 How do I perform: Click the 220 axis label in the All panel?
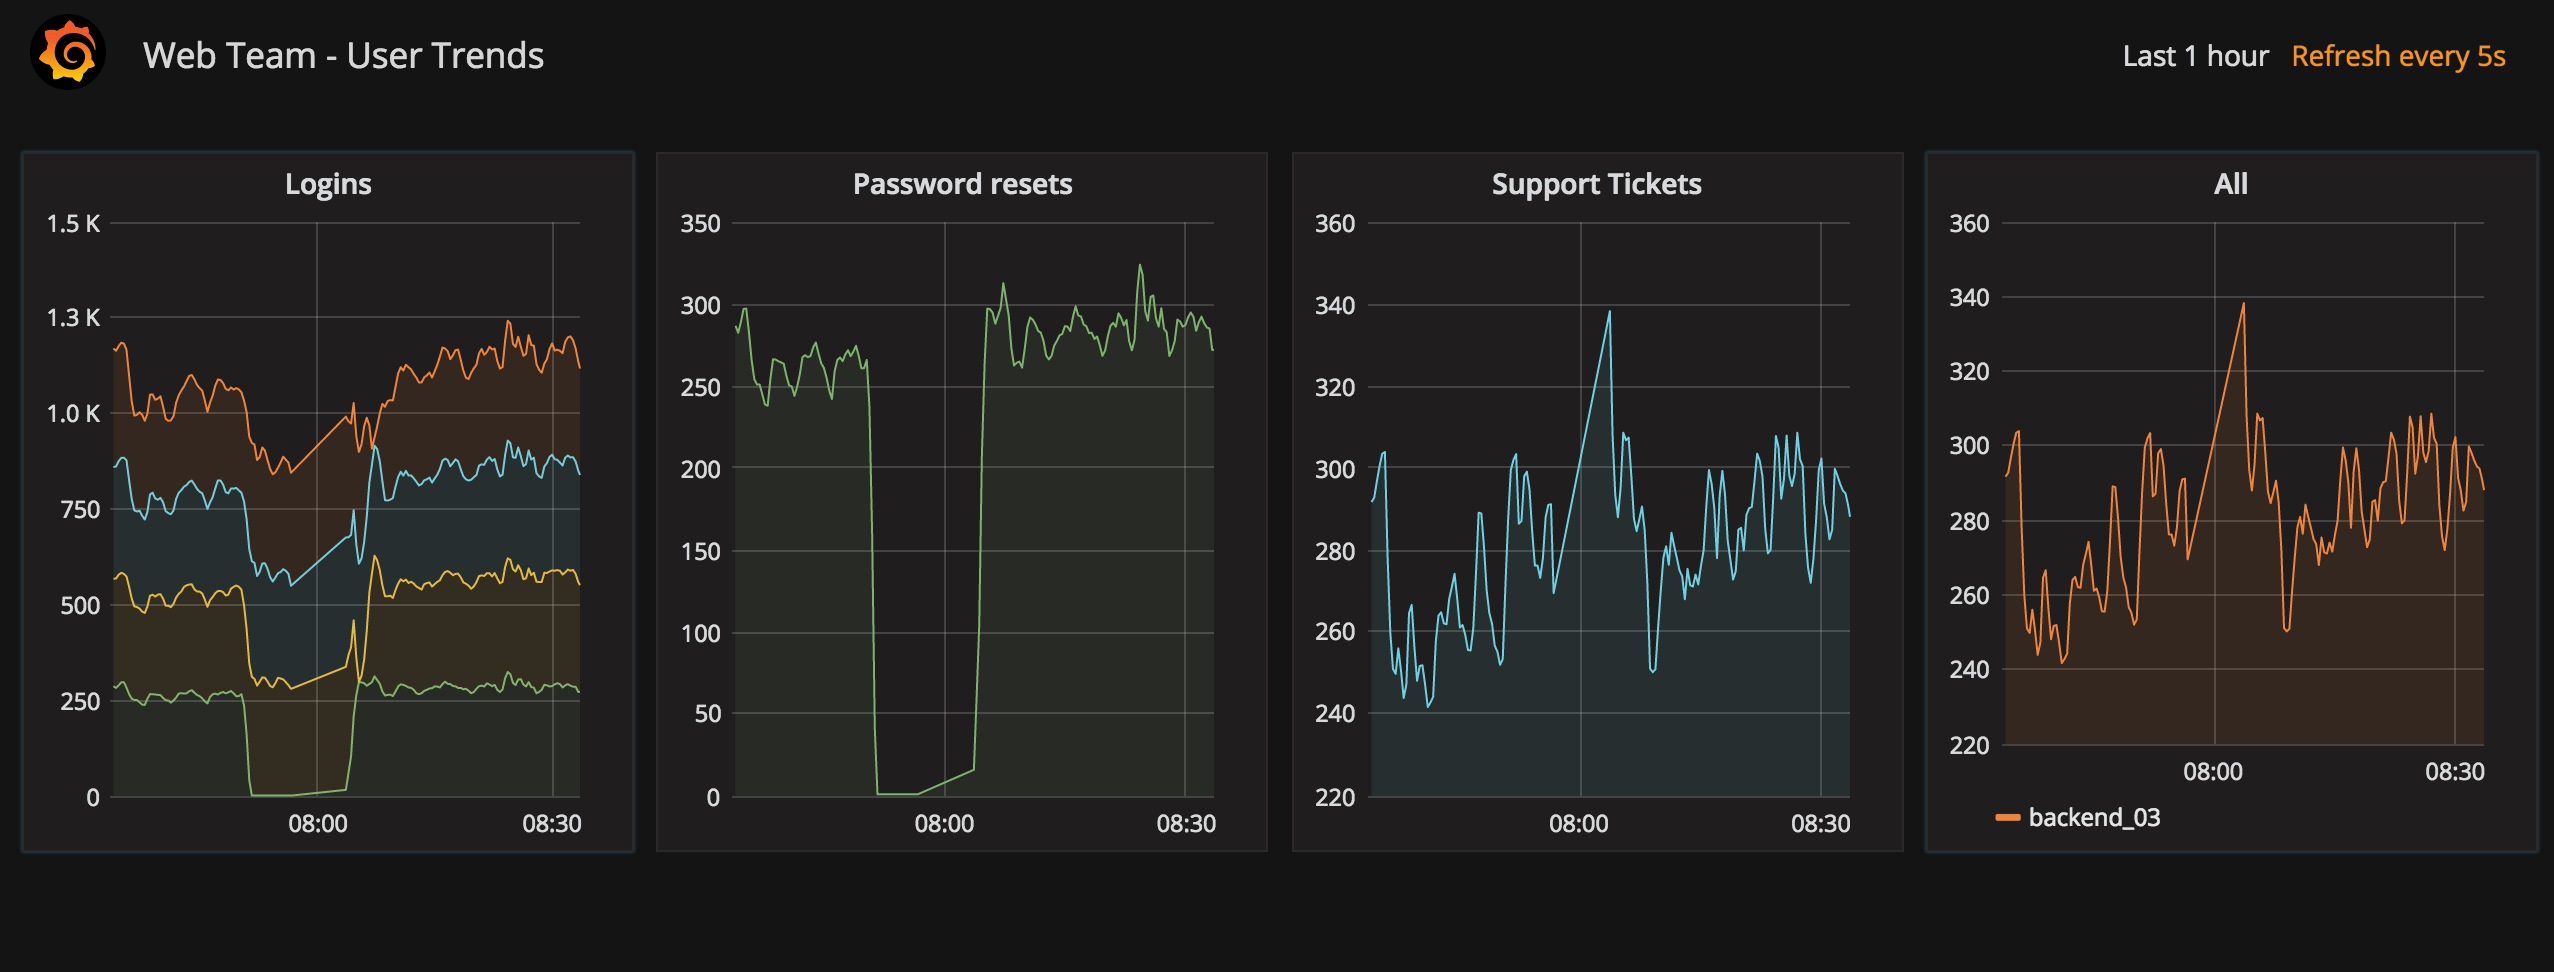pos(1968,746)
